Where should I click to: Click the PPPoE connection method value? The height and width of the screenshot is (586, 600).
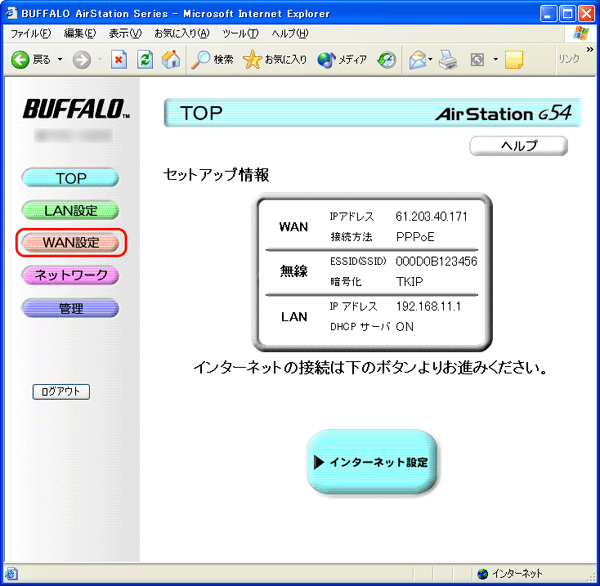tap(415, 237)
